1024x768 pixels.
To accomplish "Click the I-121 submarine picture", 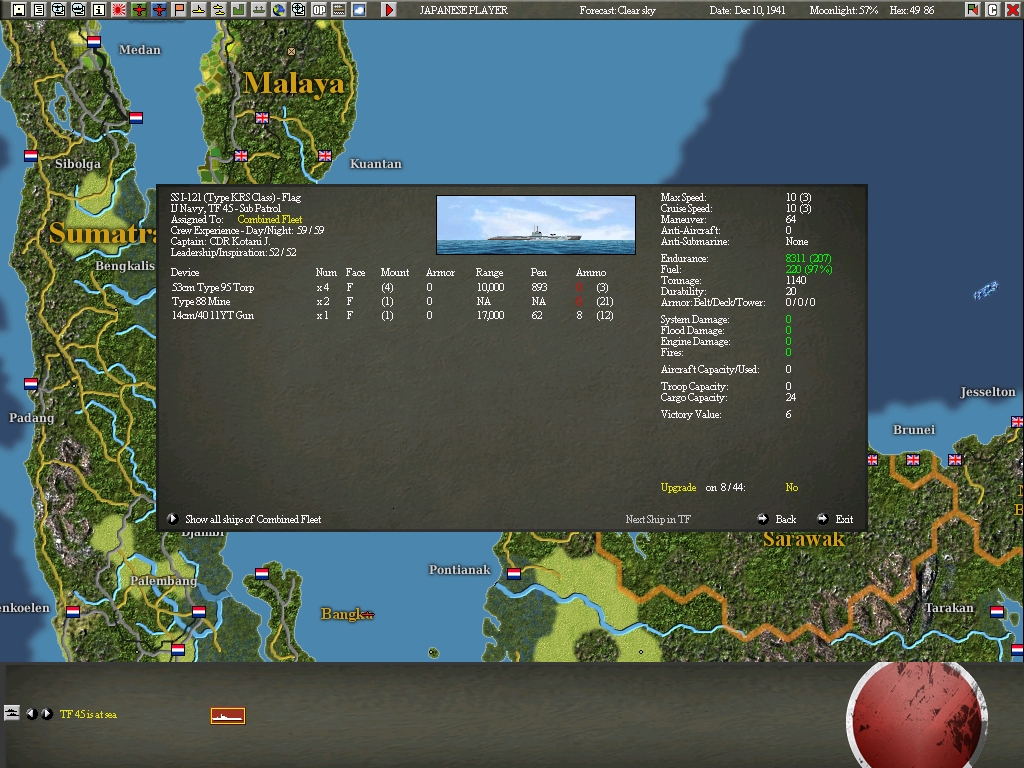I will (x=536, y=225).
